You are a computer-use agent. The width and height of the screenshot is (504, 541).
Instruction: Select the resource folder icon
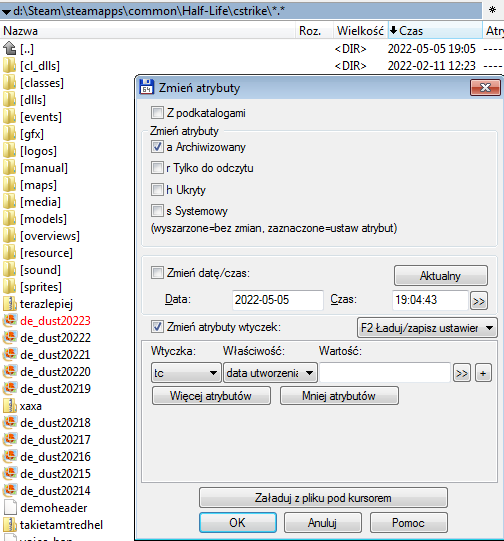click(10, 253)
